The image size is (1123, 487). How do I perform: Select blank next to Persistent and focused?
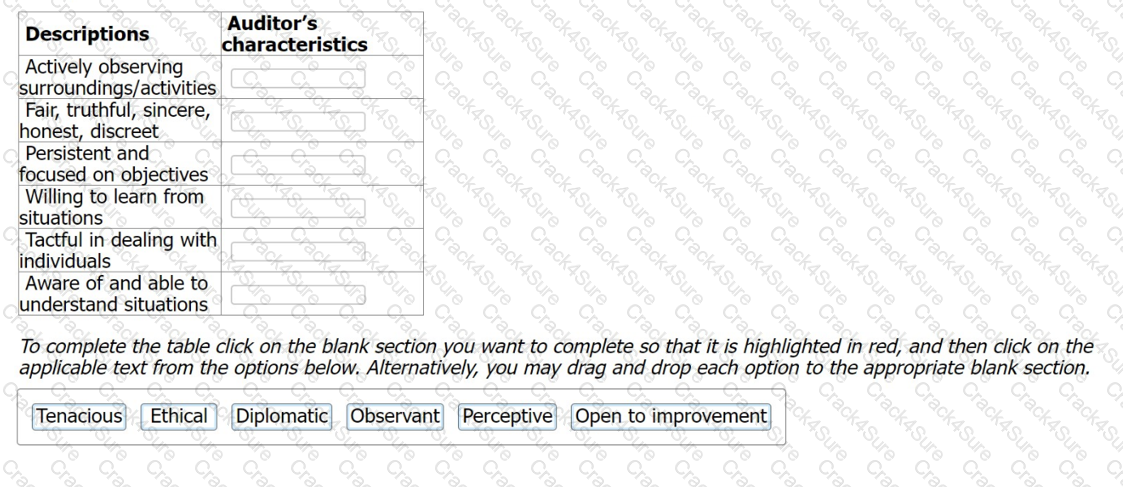point(298,165)
